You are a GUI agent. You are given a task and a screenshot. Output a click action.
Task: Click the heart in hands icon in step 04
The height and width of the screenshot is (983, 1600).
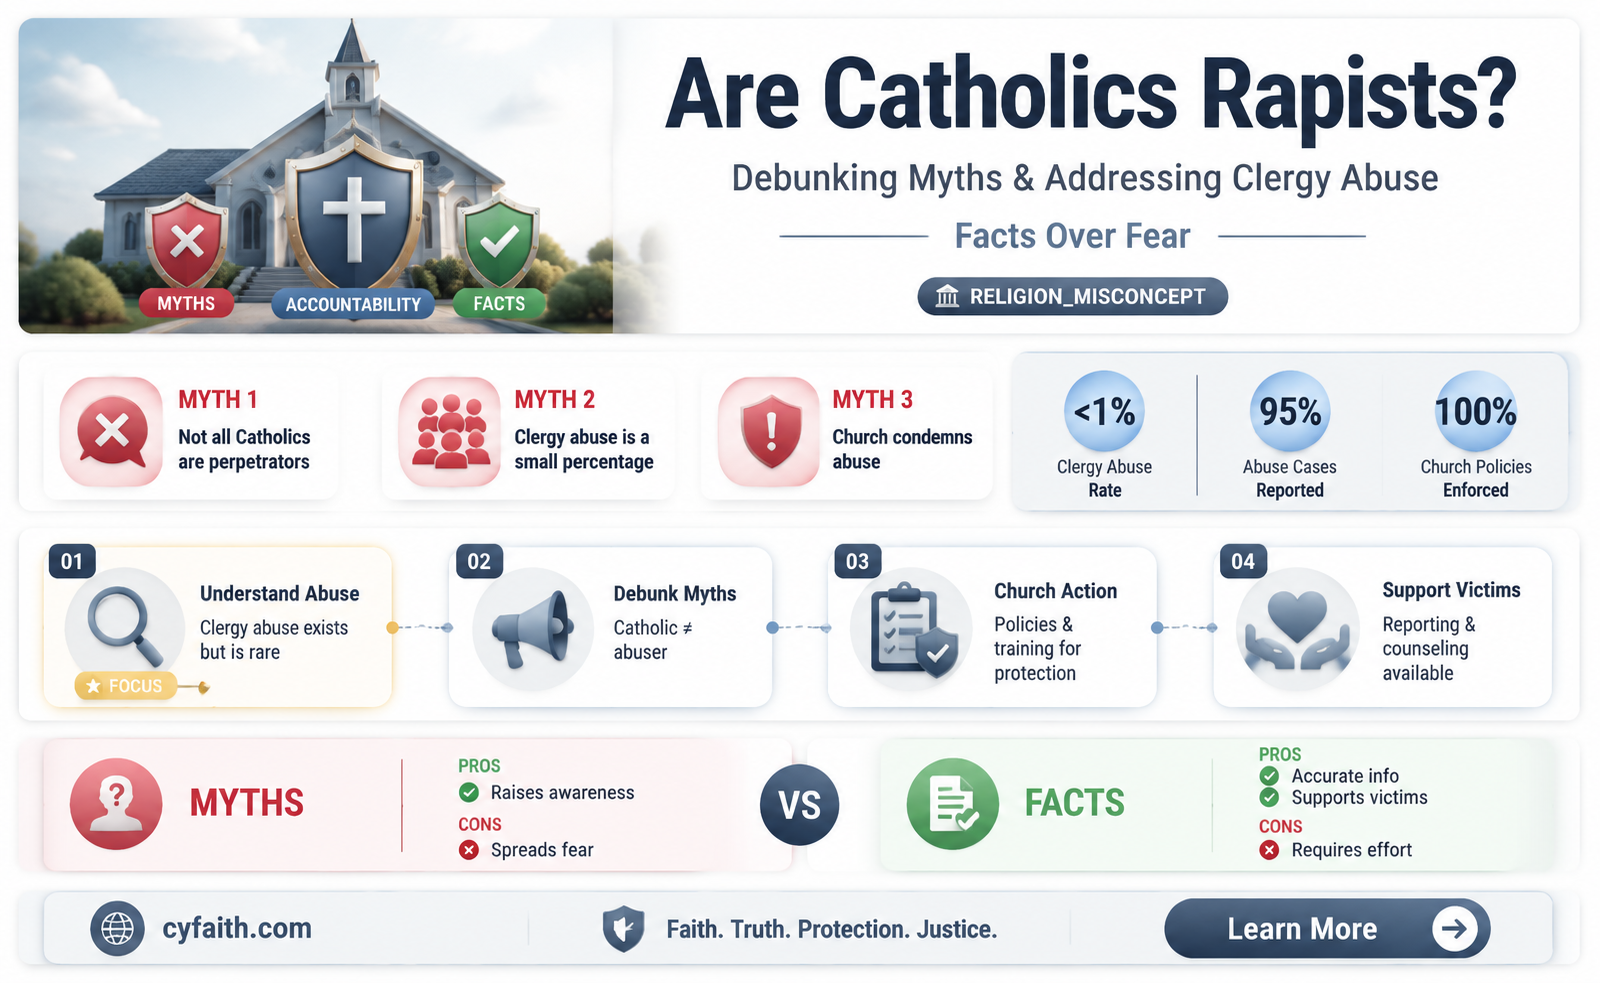point(1297,629)
